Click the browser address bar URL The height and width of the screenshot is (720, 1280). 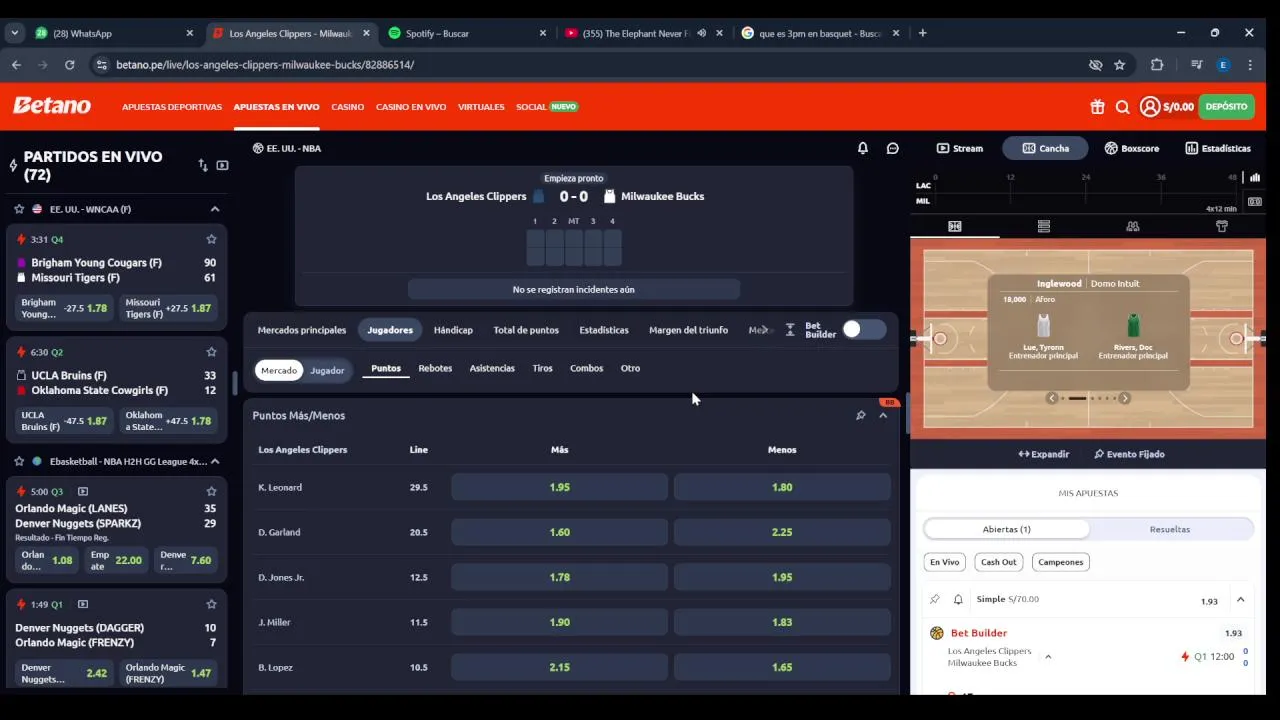pos(265,64)
